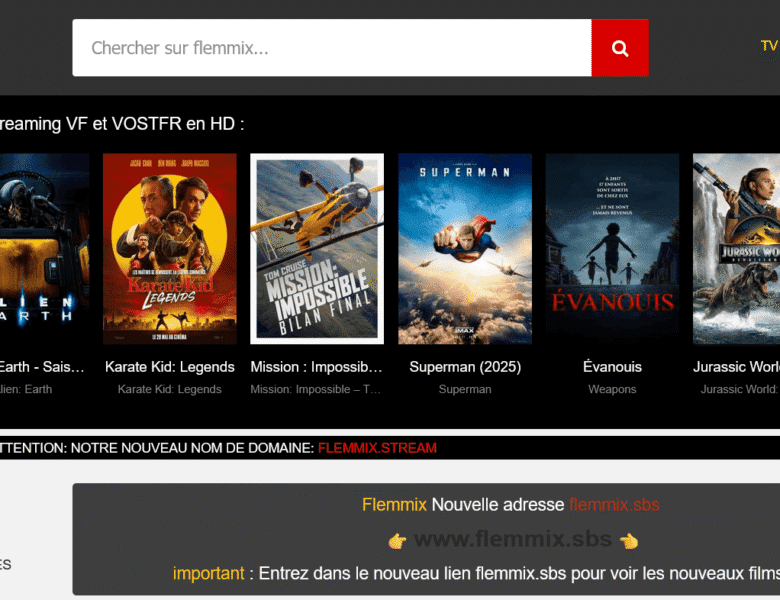Focus the "Chercher sur flemmix..." search field
Viewport: 780px width, 600px height.
(x=331, y=48)
